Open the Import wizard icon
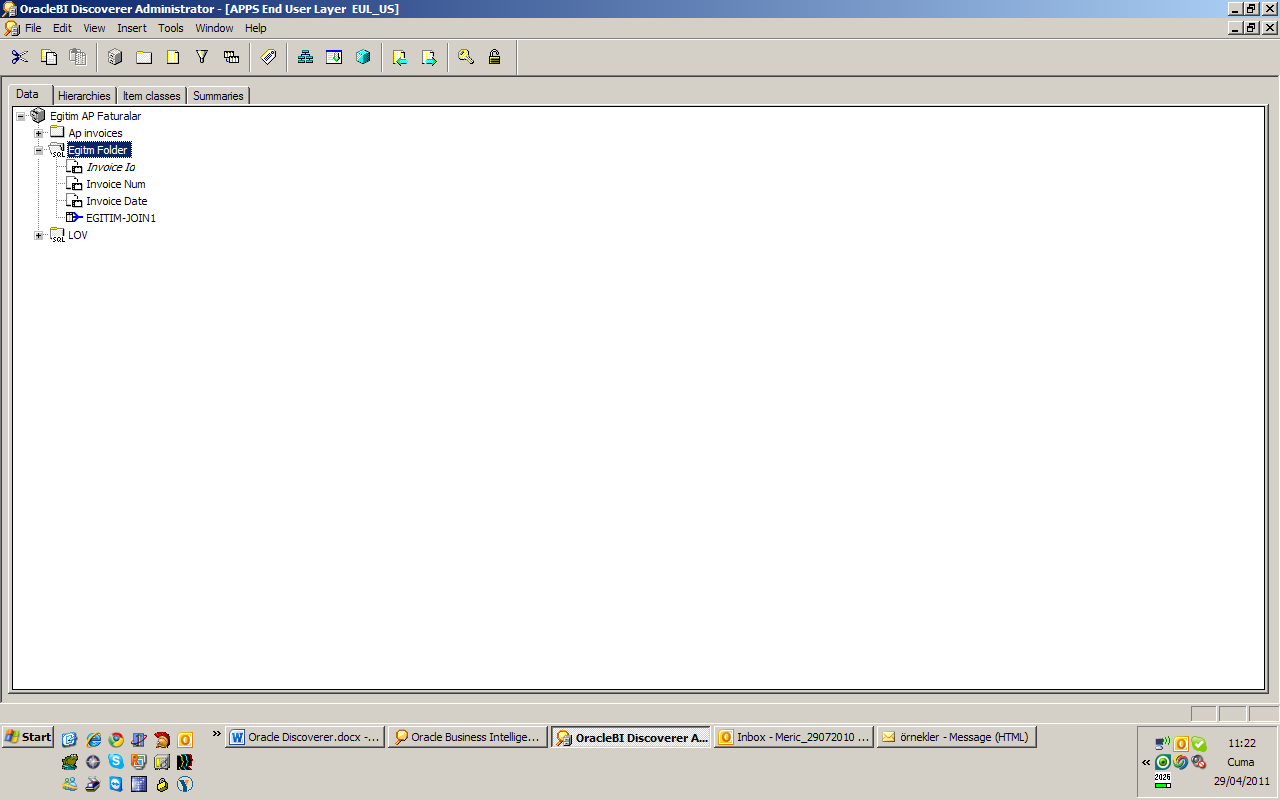The width and height of the screenshot is (1280, 800). (x=399, y=57)
